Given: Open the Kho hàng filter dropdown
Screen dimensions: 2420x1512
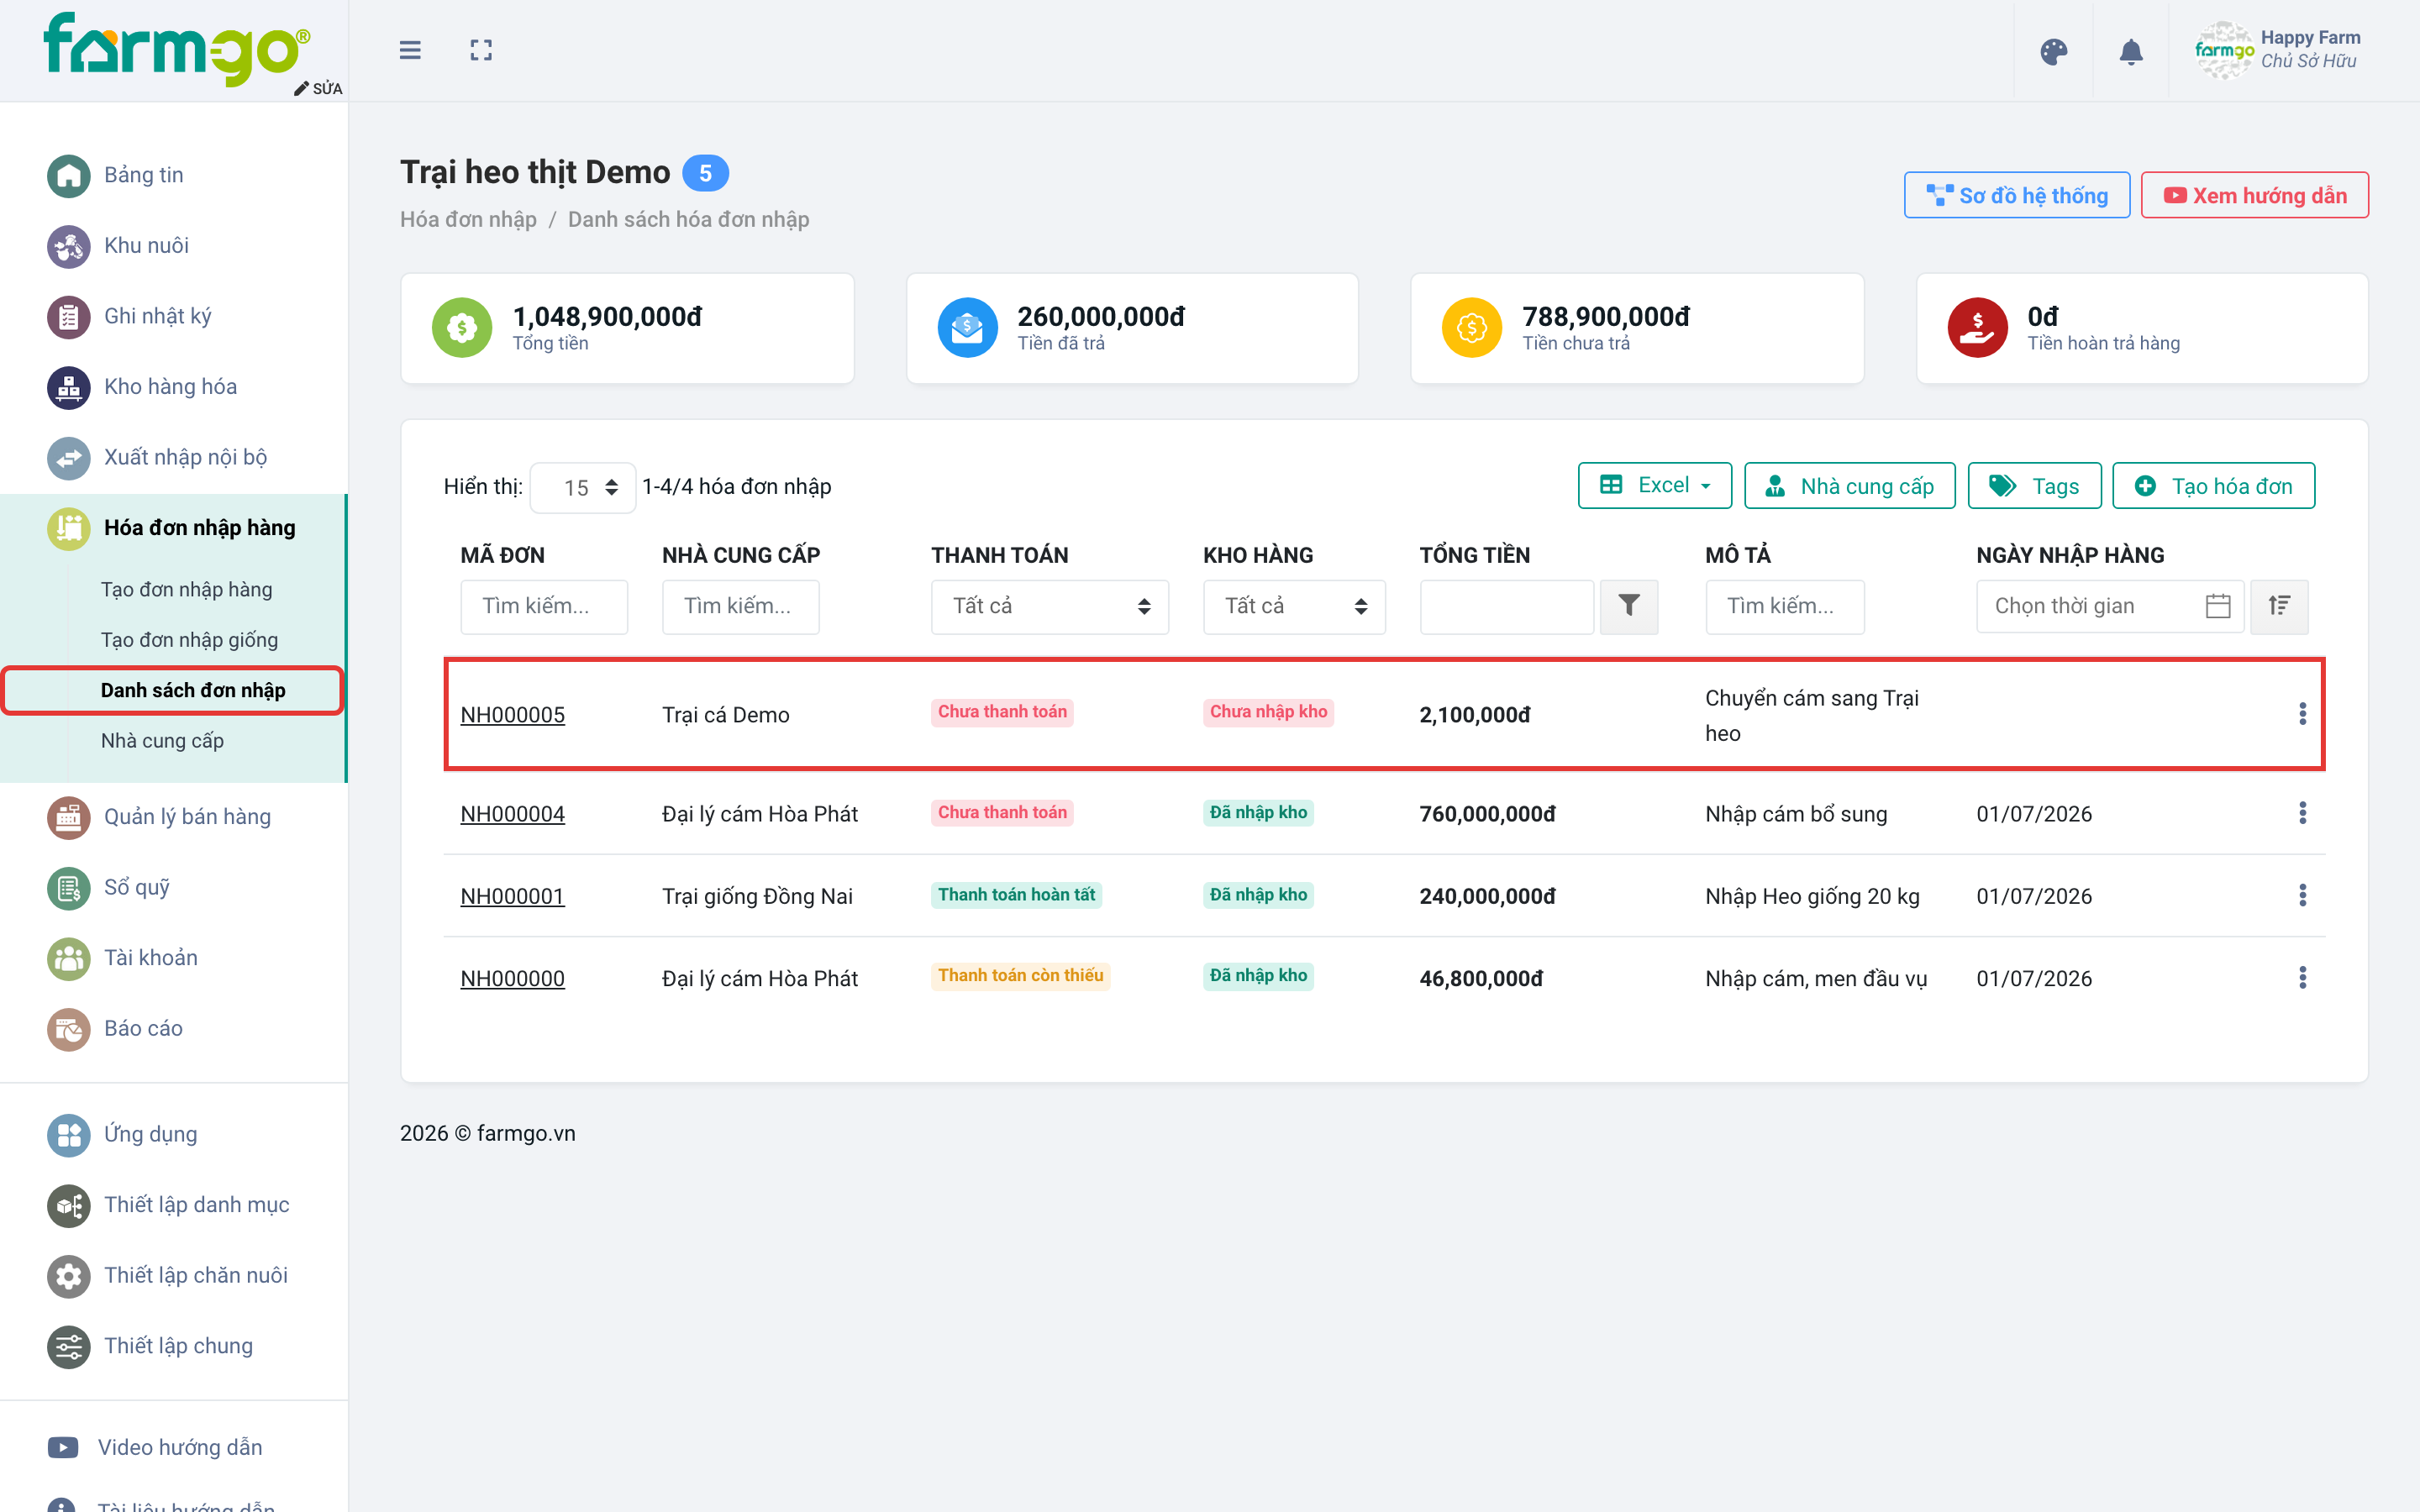Looking at the screenshot, I should 1294,606.
